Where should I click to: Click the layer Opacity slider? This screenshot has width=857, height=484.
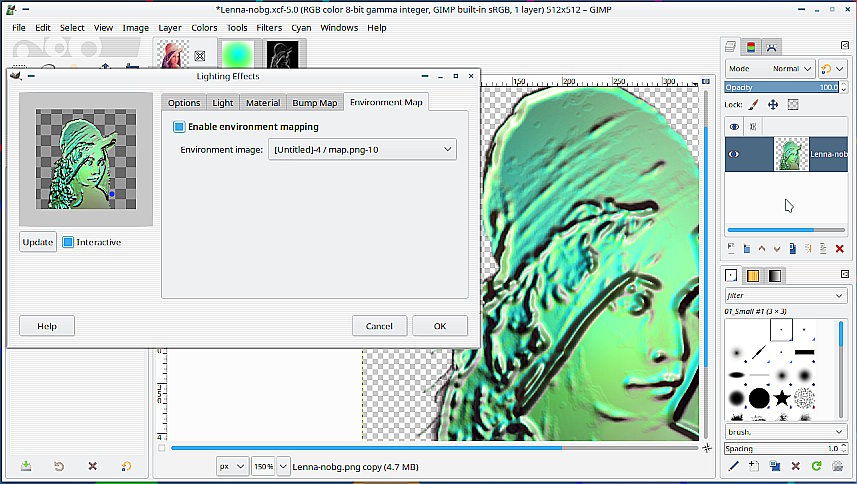(x=782, y=87)
